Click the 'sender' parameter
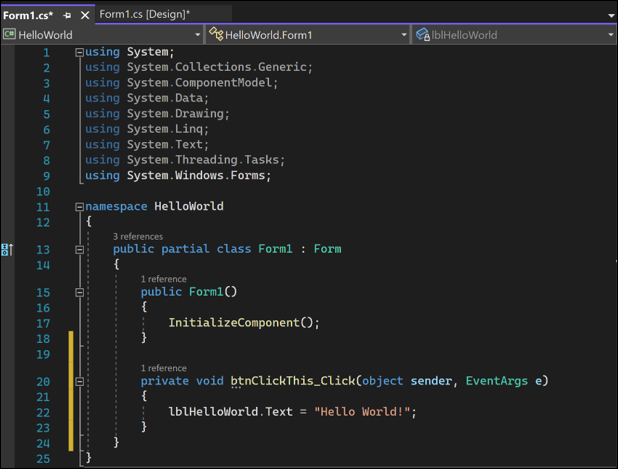Screen dimensions: 618x469 coord(431,381)
